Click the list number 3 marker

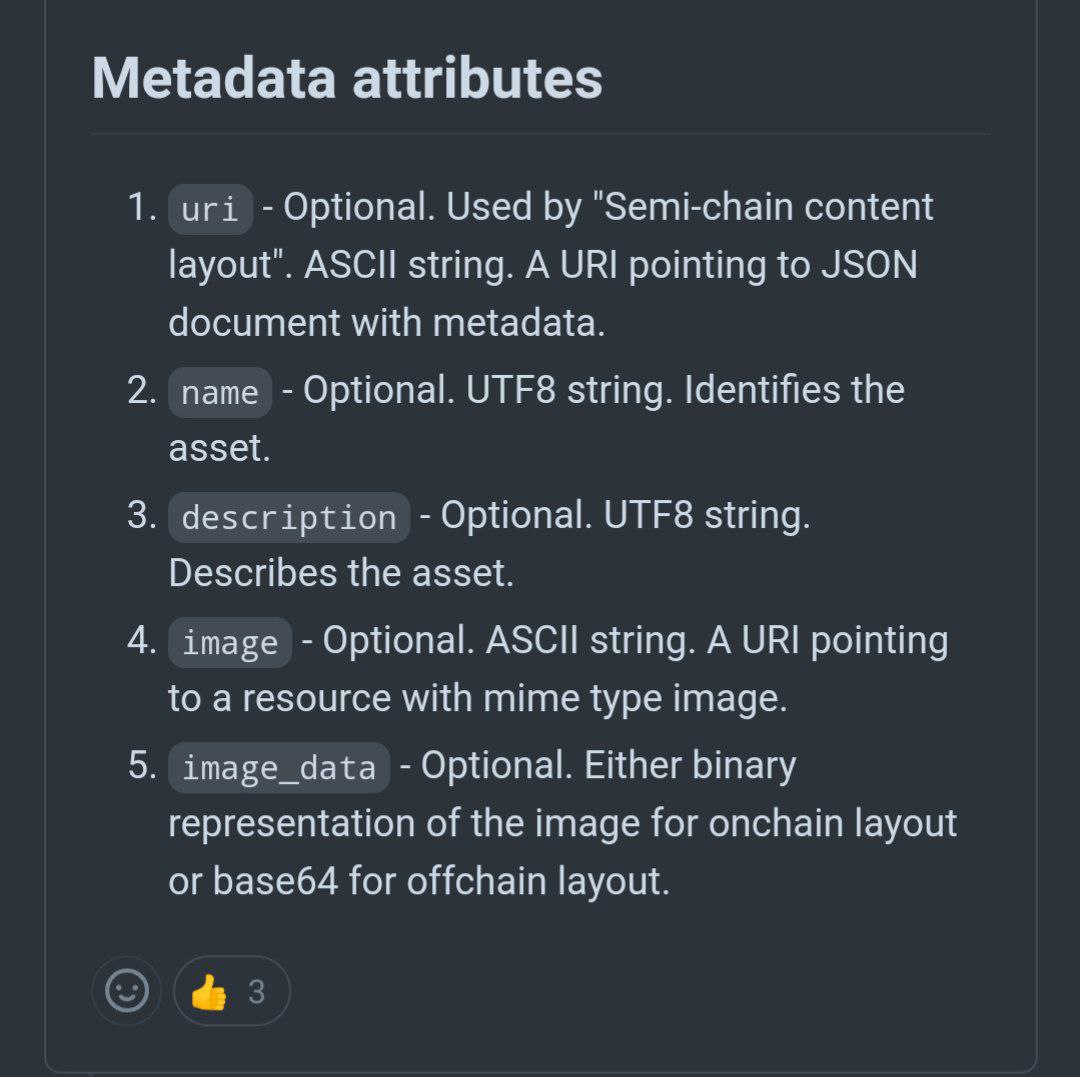[143, 514]
